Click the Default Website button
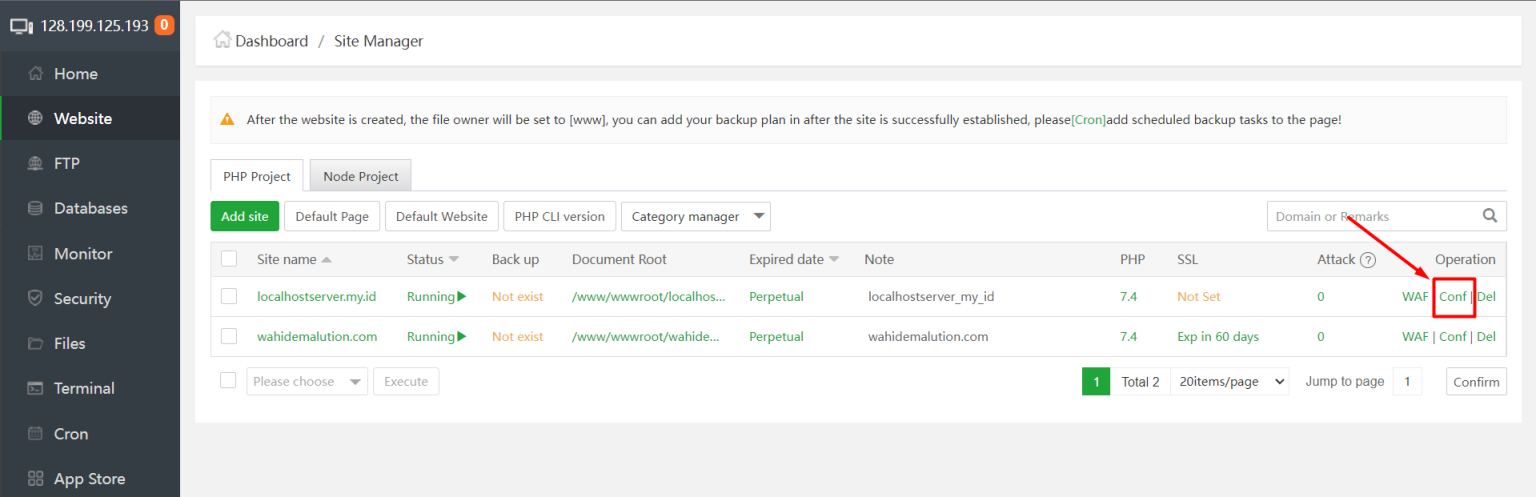 [441, 216]
